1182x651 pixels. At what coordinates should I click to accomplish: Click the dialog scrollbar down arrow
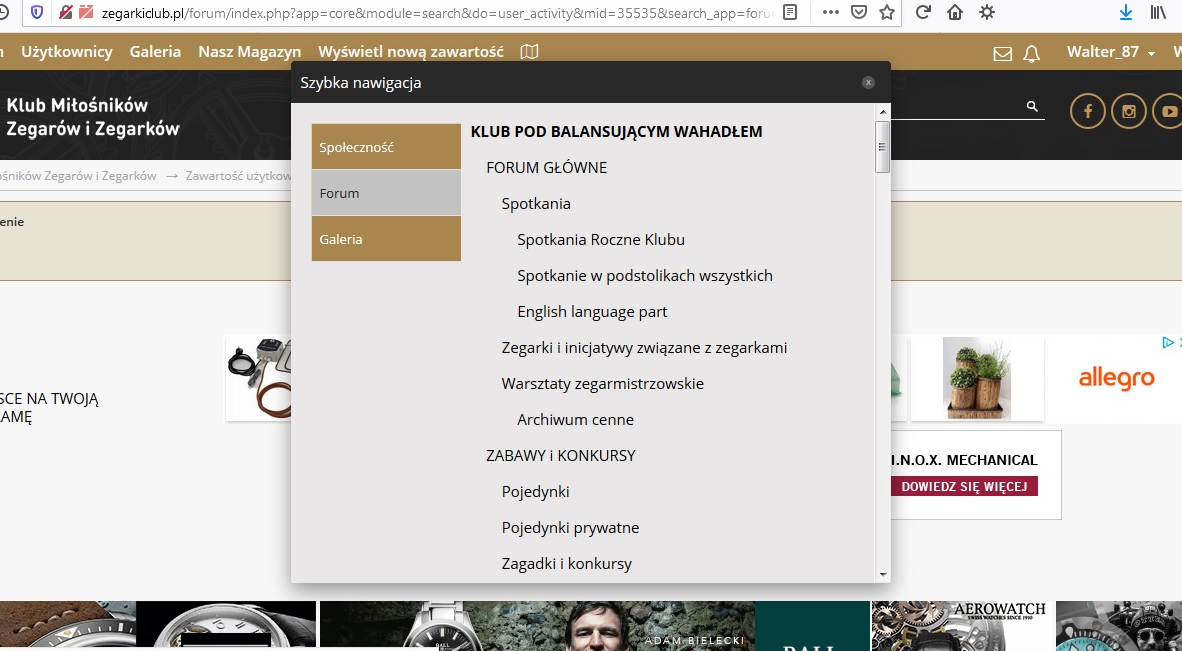(x=883, y=575)
